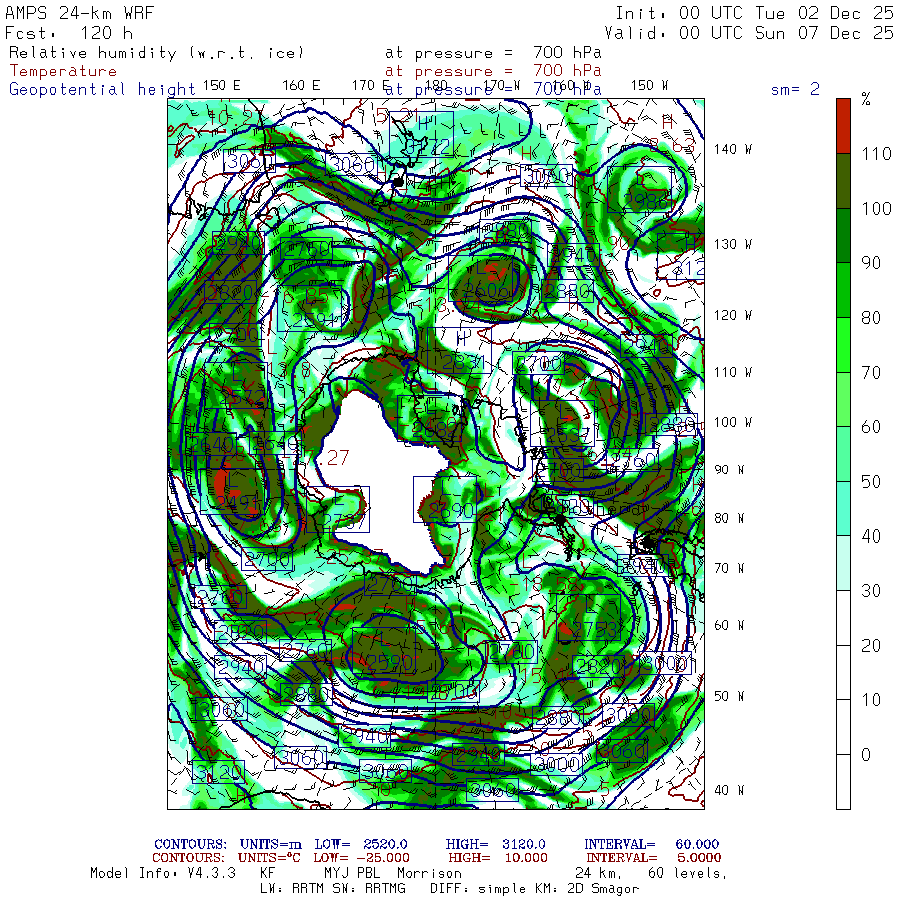Click the Temperature legend label in red
This screenshot has width=900, height=900.
(63, 71)
